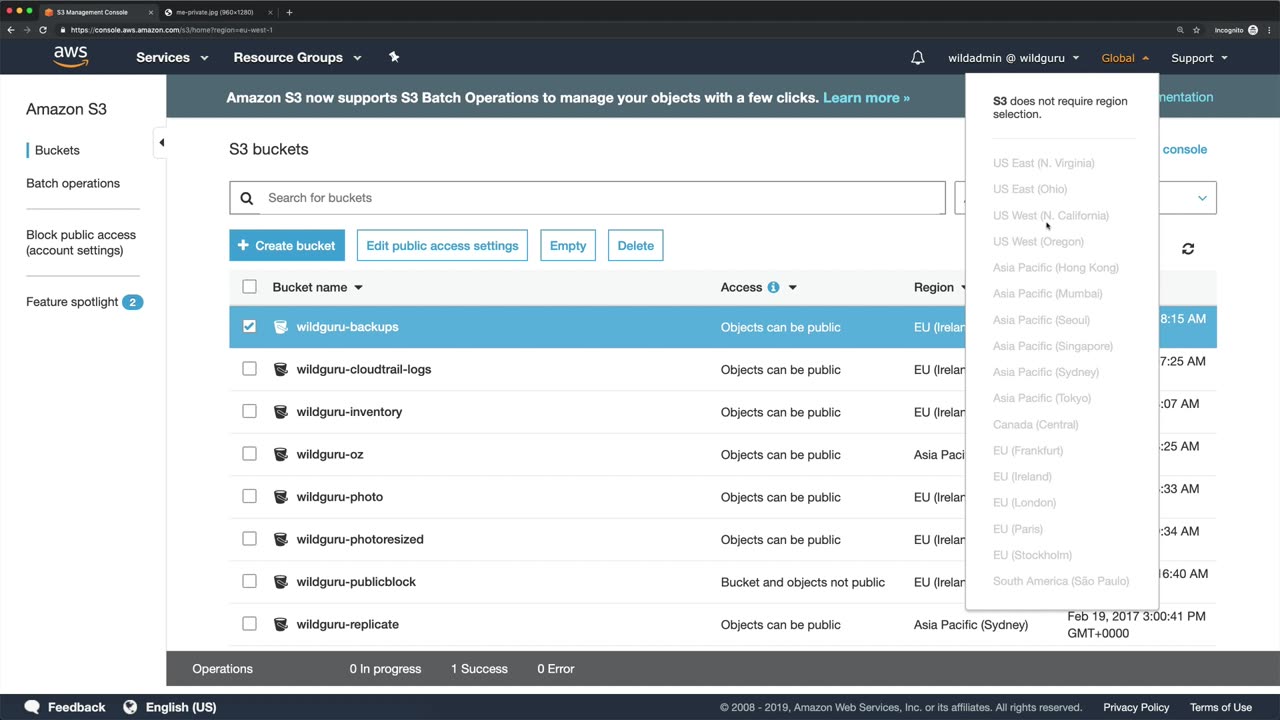Screen dimensions: 1280x720
Task: Follow the Learn more link
Action: (866, 98)
